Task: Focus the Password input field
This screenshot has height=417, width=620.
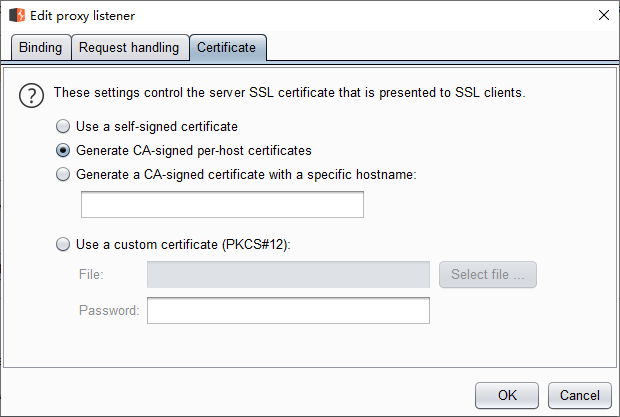Action: tap(288, 311)
